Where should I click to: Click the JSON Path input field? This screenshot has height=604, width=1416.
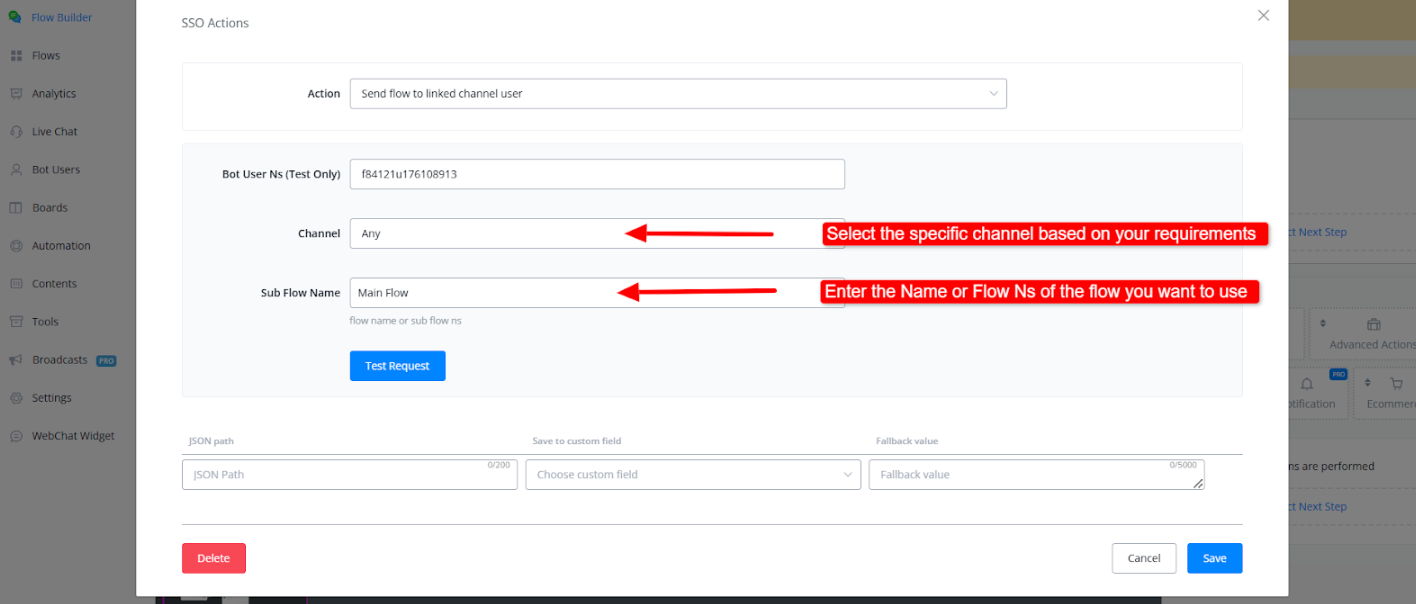click(x=349, y=475)
